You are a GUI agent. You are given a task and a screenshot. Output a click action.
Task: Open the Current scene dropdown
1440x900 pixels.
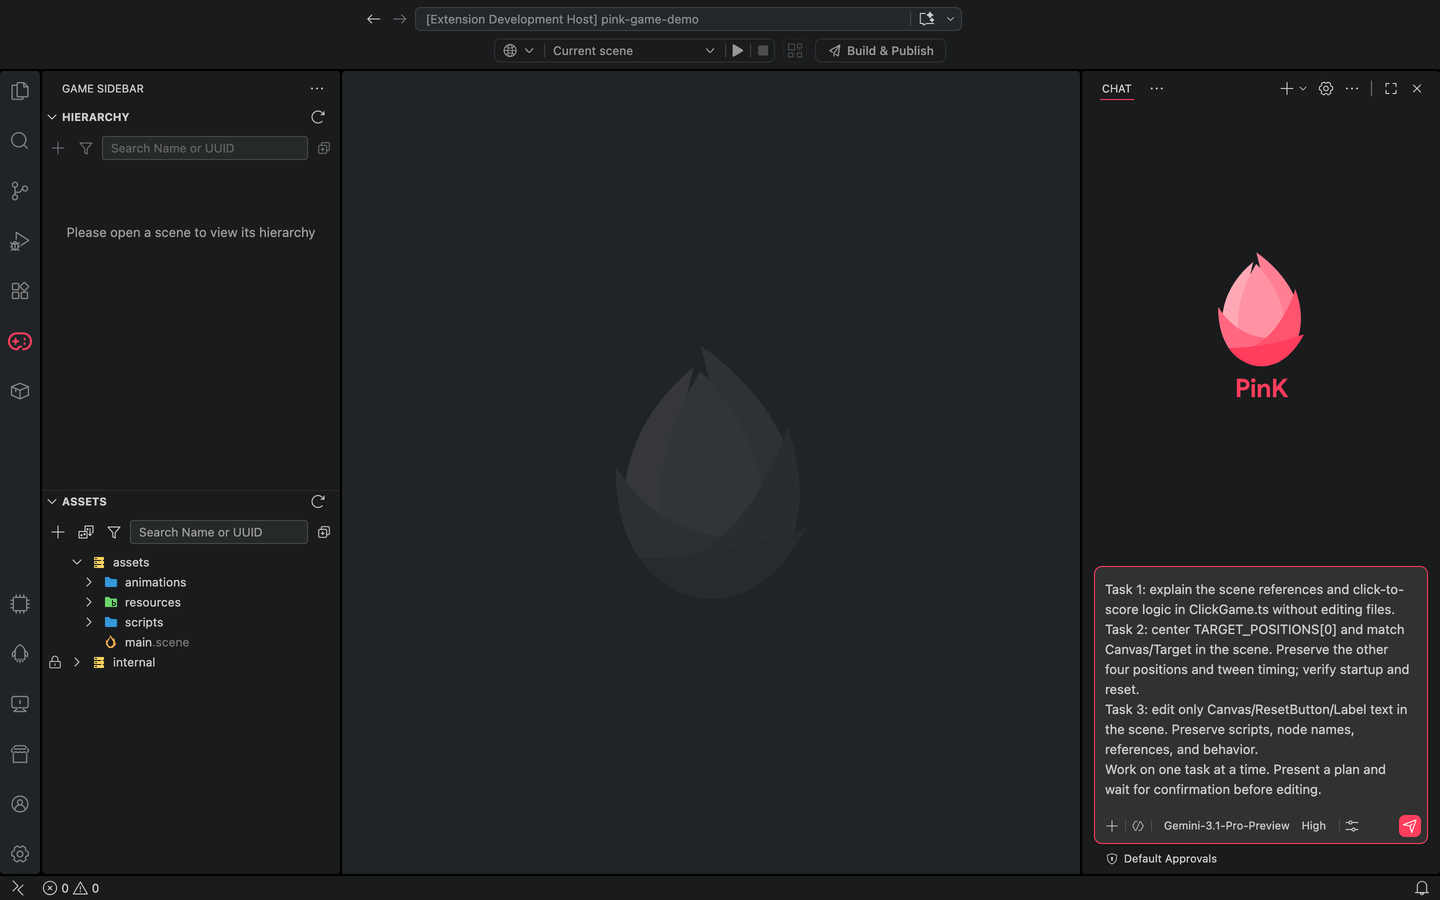[x=634, y=51]
